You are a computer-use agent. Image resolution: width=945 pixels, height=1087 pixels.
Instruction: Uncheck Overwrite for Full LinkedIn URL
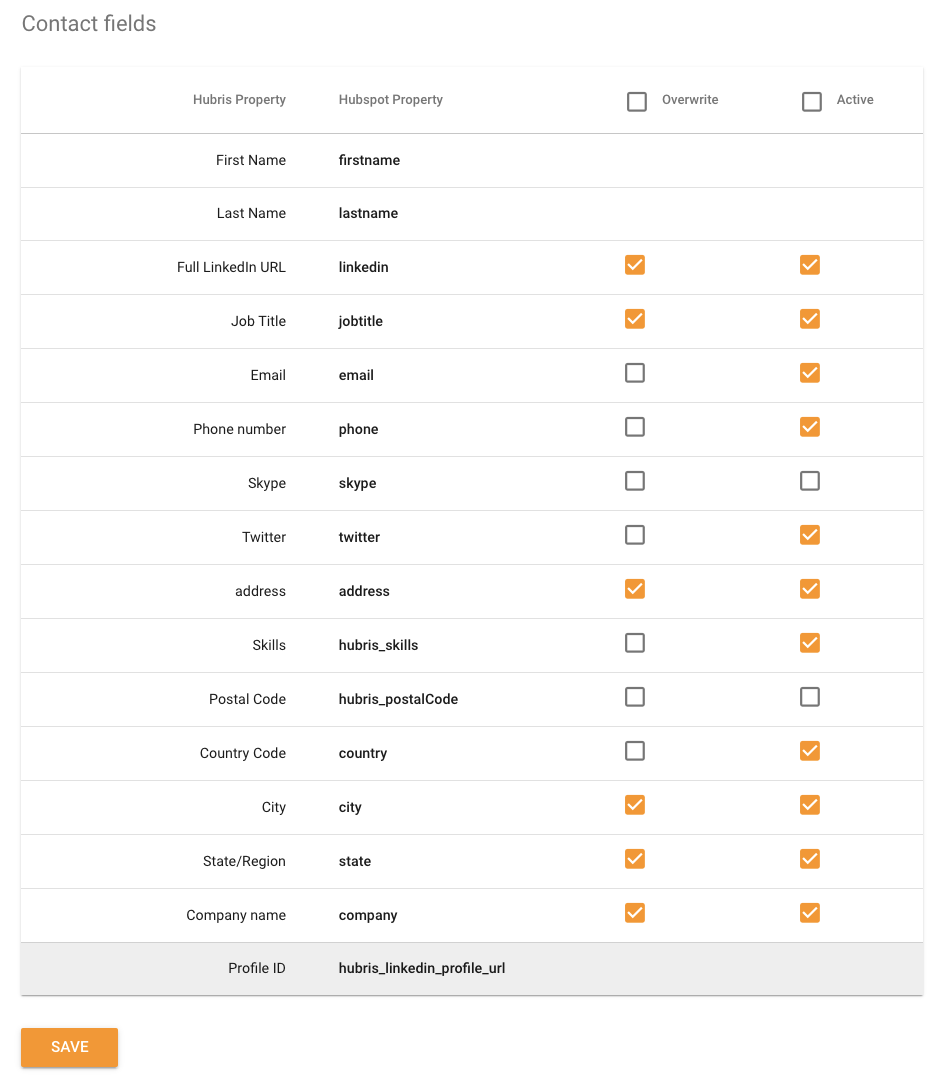coord(635,265)
